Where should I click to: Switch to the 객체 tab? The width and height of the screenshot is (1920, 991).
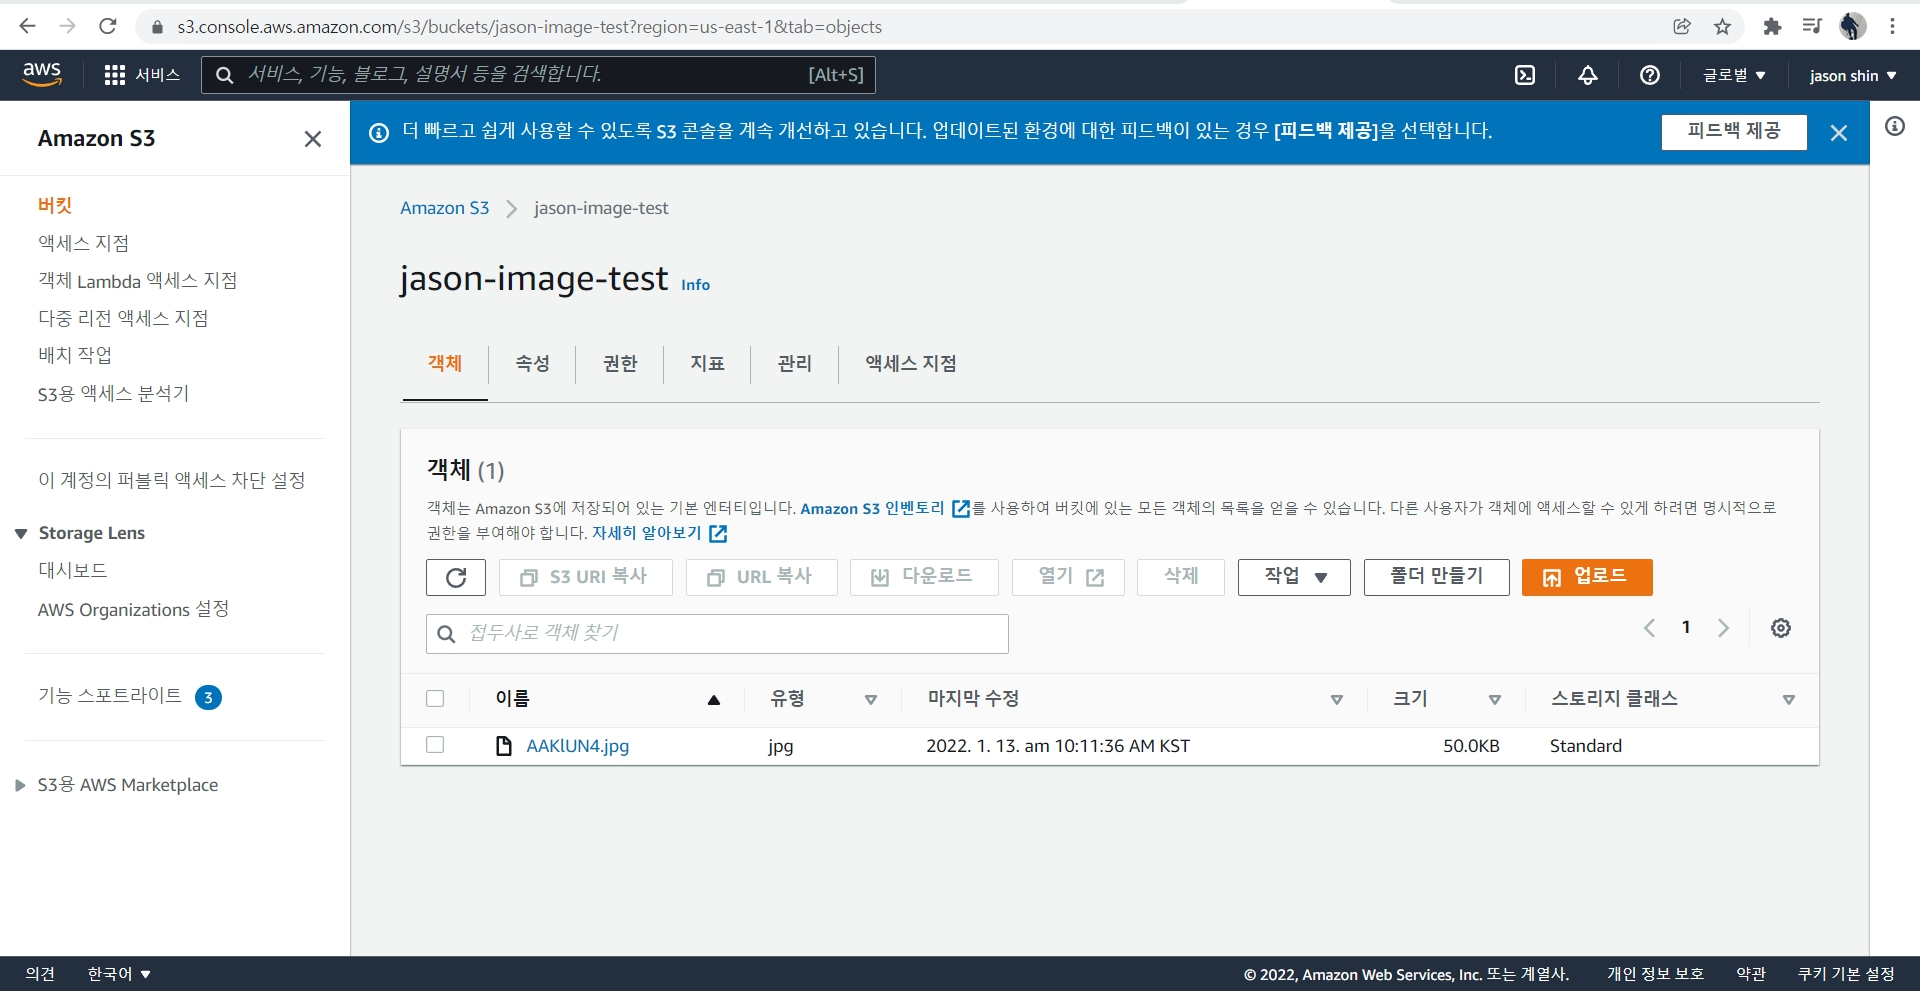click(x=445, y=364)
